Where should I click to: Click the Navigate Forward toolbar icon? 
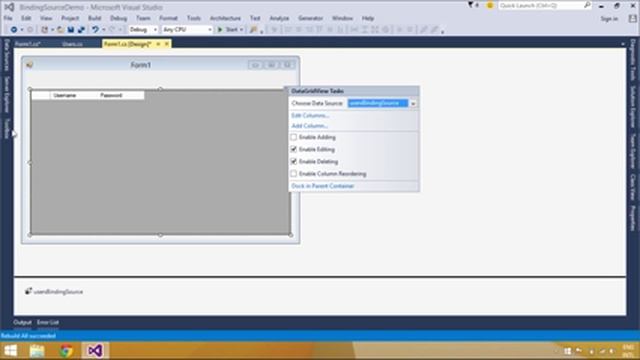point(30,29)
